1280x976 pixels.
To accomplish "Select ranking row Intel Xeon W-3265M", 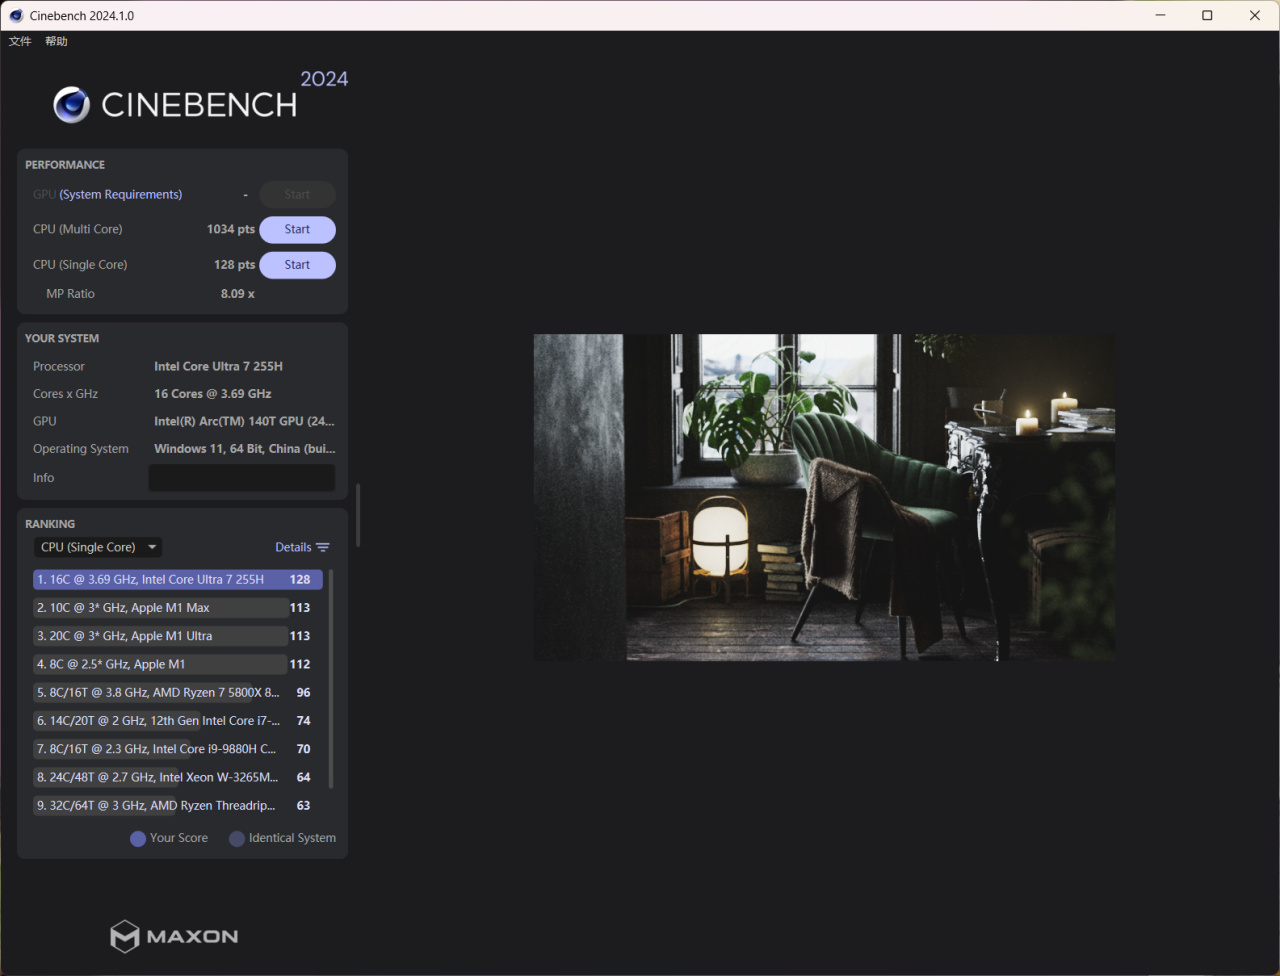I will pyautogui.click(x=178, y=777).
